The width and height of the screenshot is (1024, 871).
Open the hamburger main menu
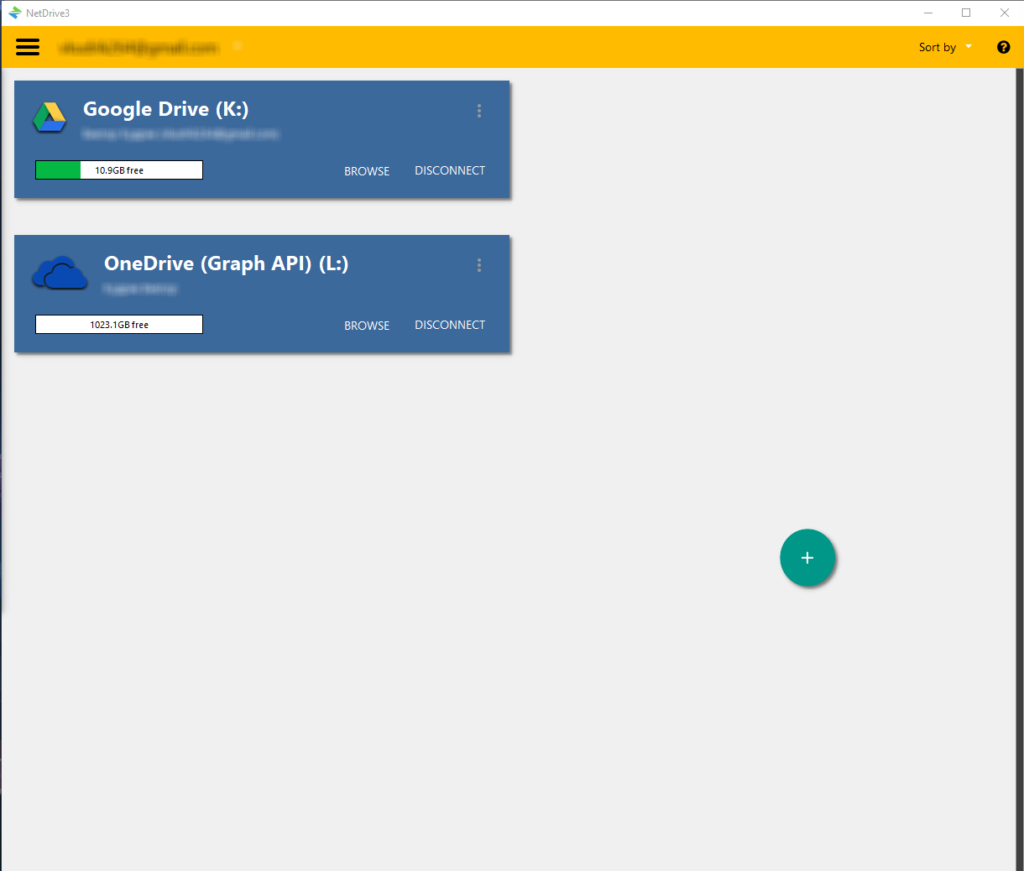[28, 47]
